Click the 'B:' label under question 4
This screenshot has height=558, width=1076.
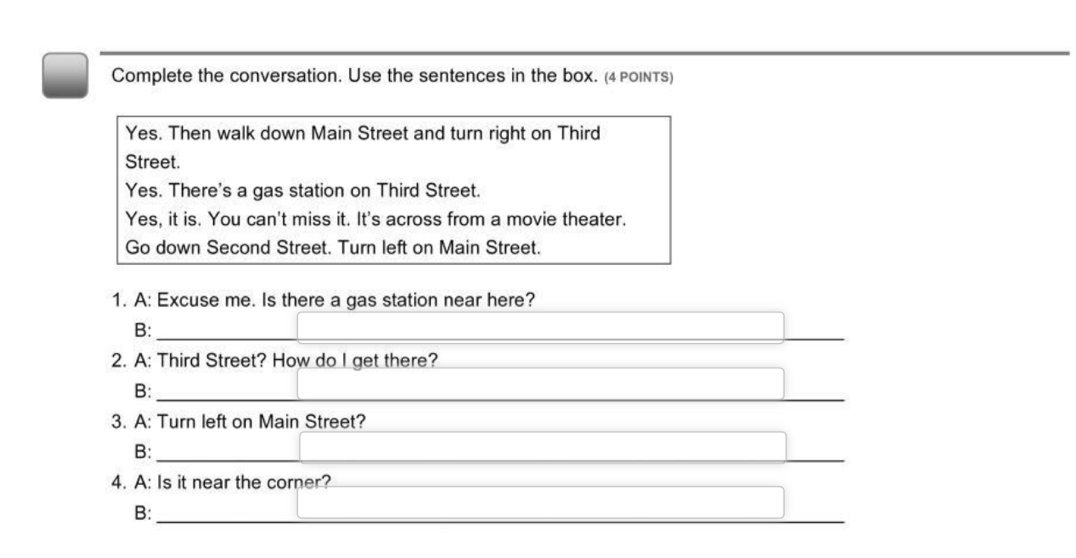click(x=142, y=513)
